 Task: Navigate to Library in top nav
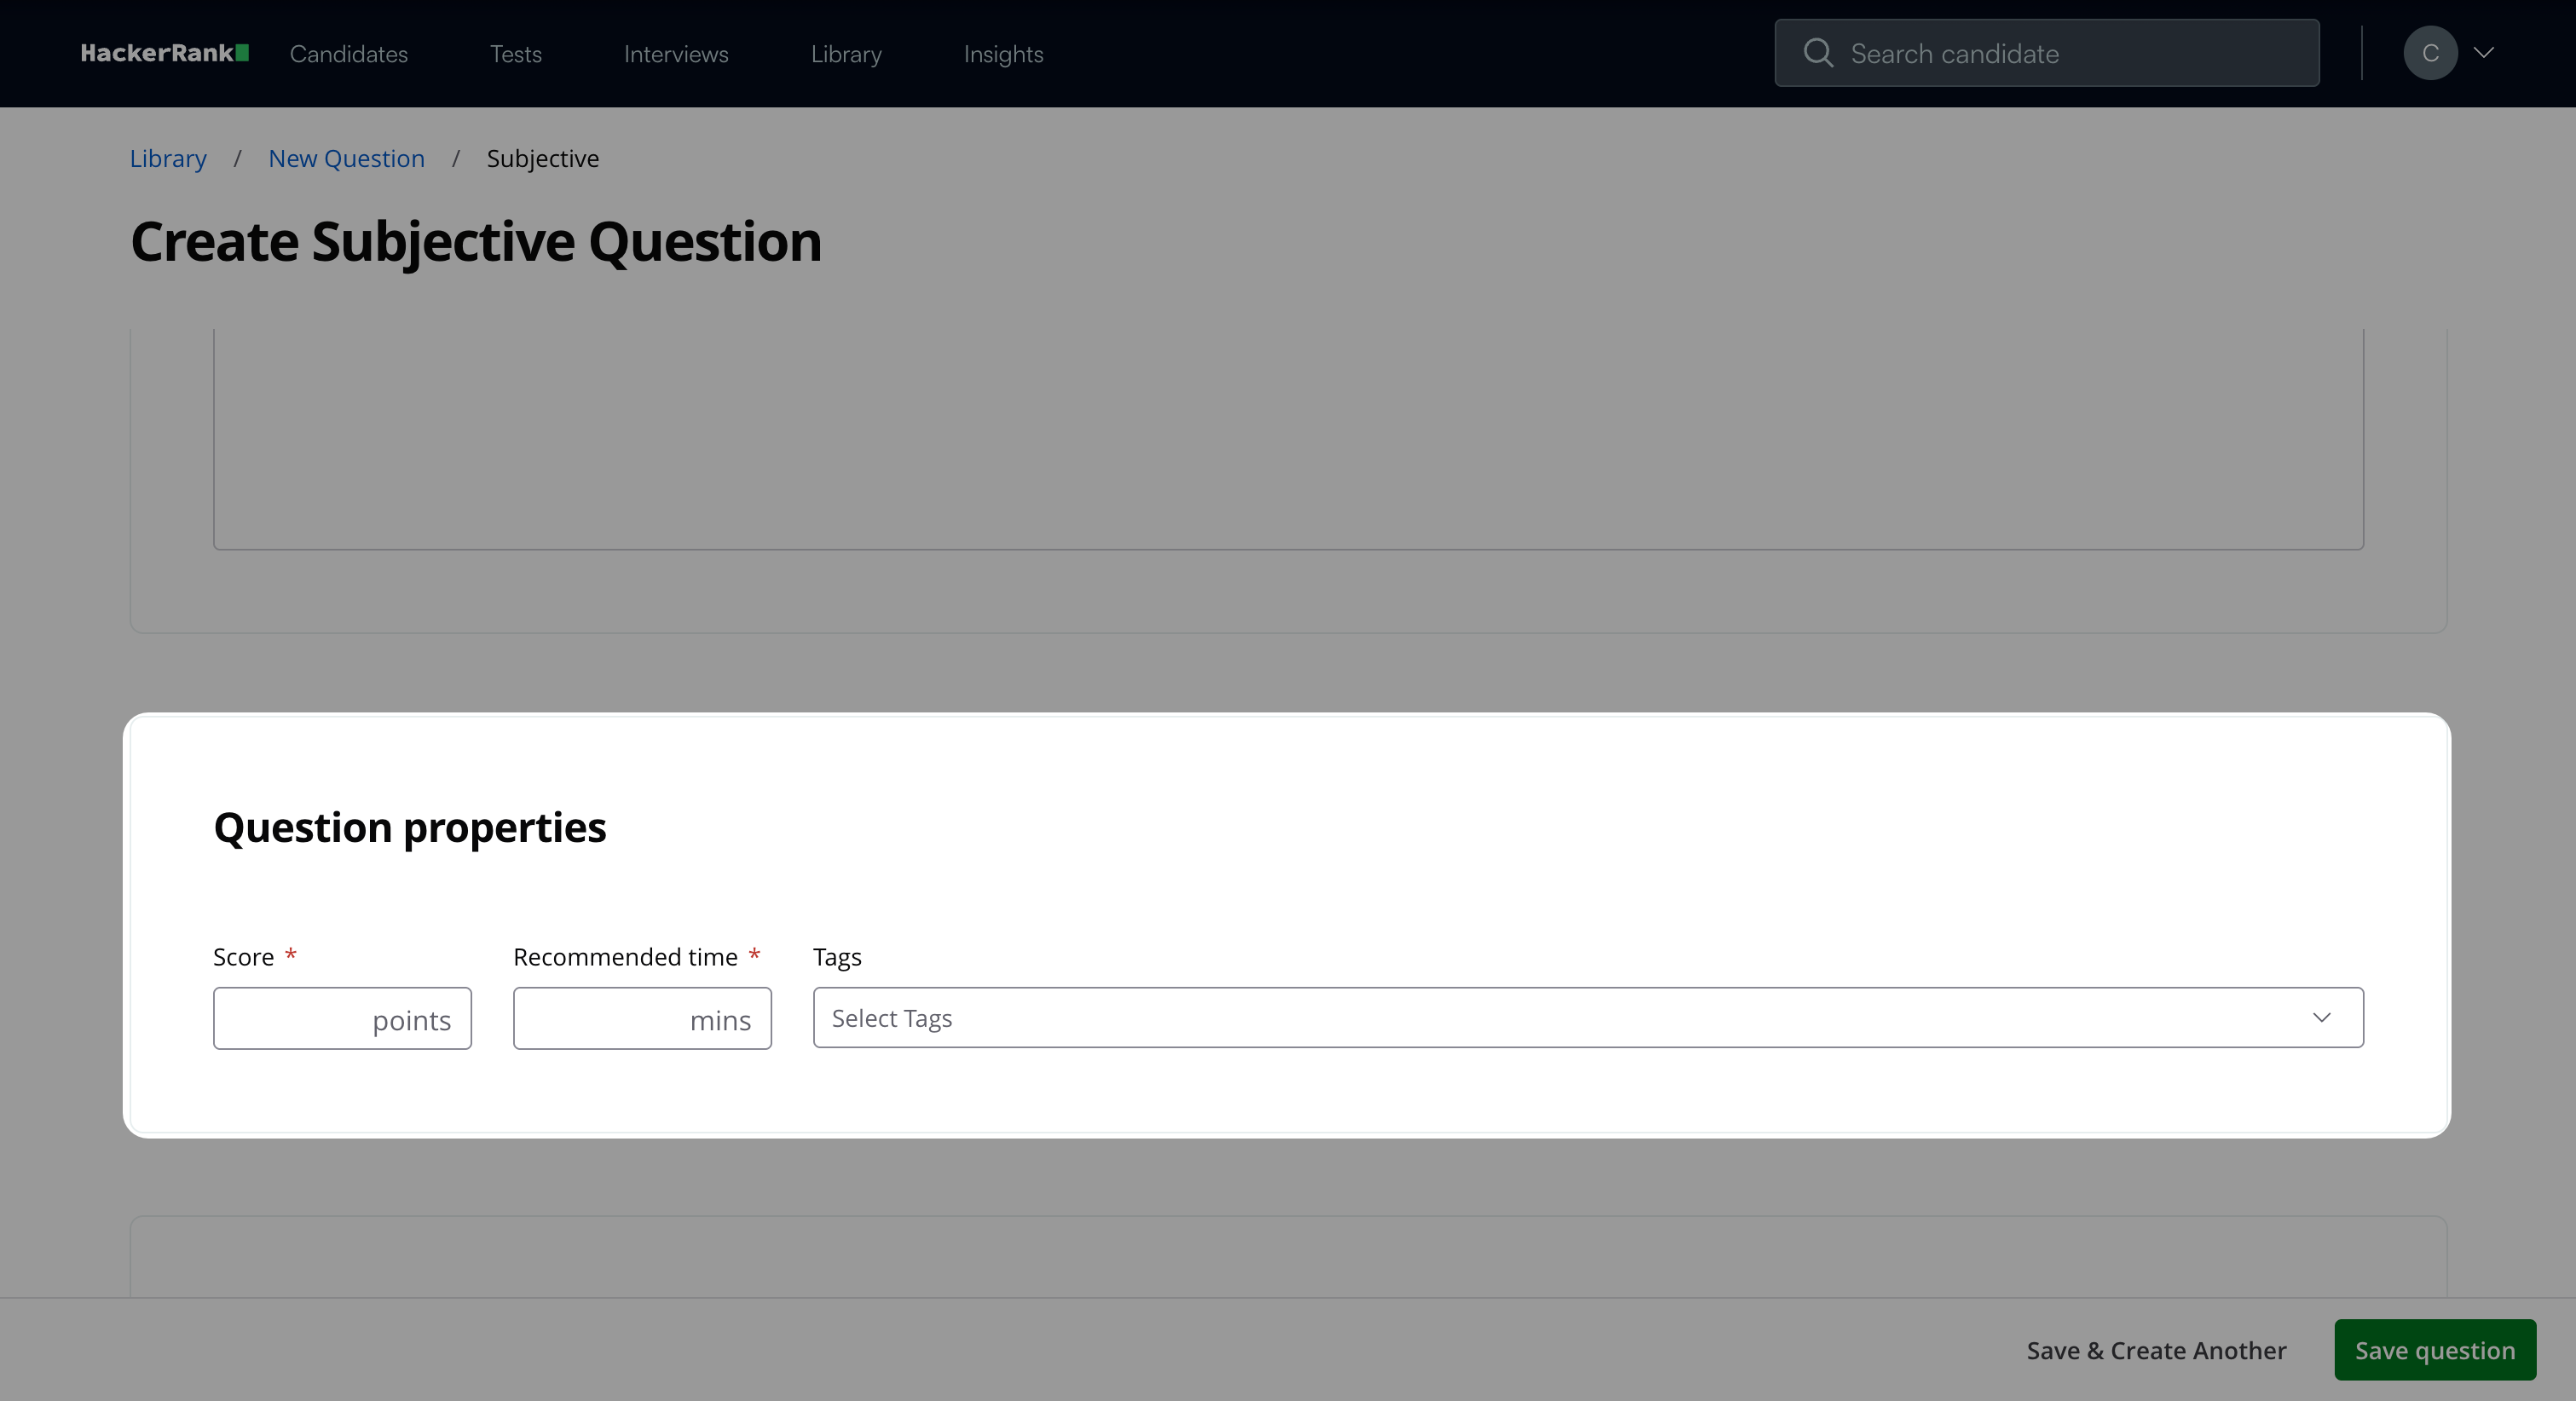tap(845, 54)
